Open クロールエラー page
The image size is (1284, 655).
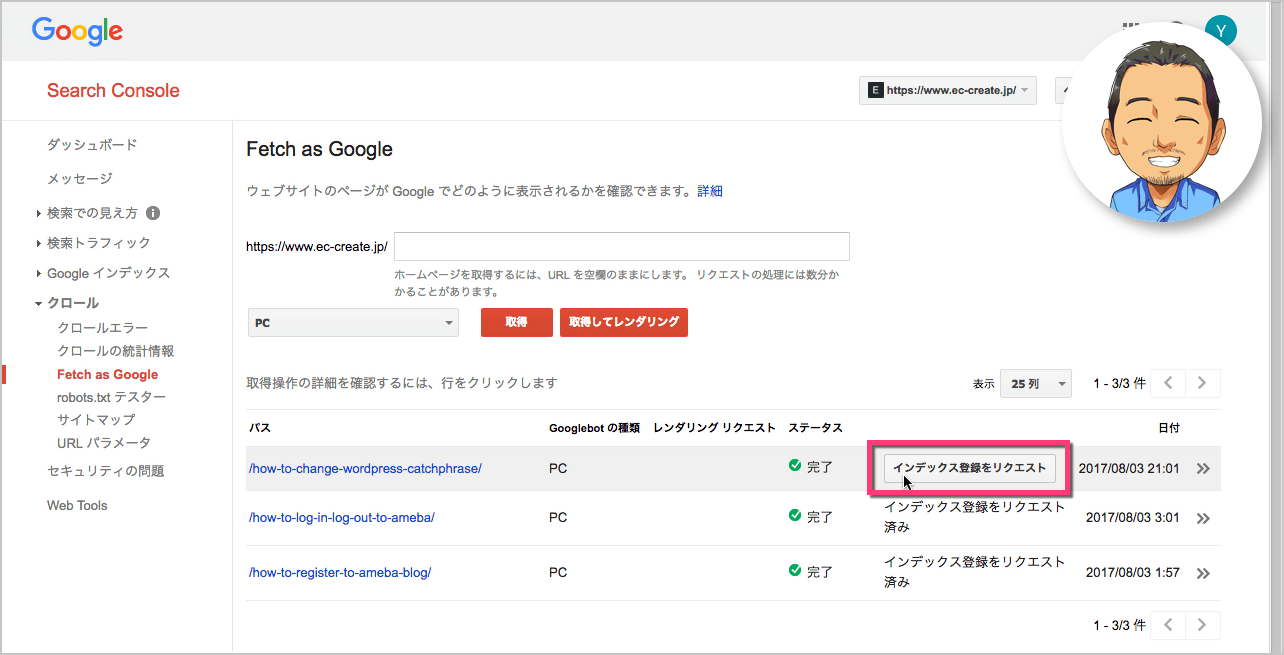point(102,328)
